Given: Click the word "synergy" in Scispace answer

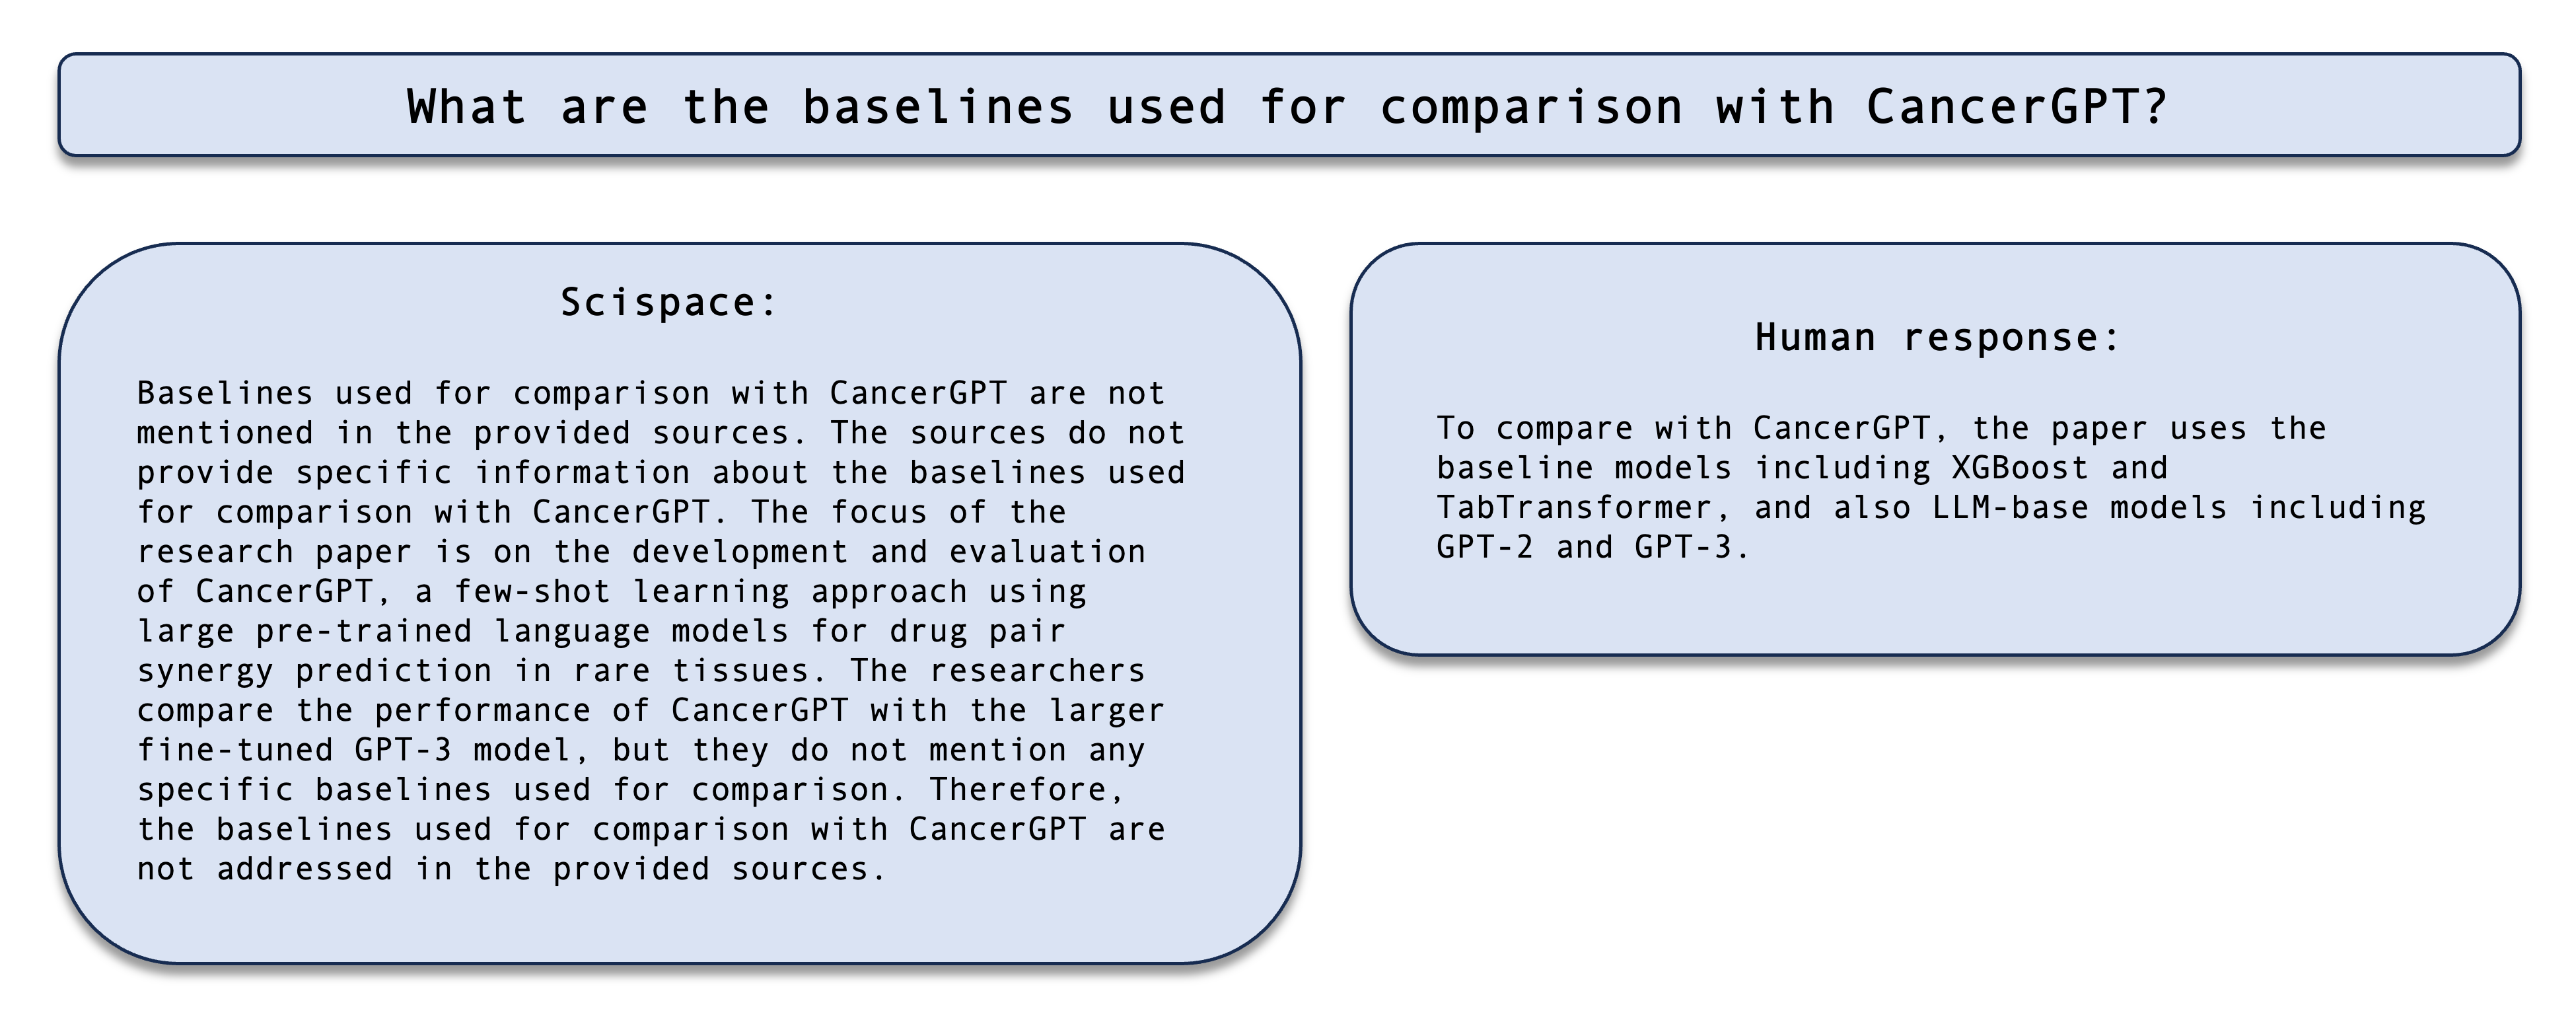Looking at the screenshot, I should coord(205,670).
